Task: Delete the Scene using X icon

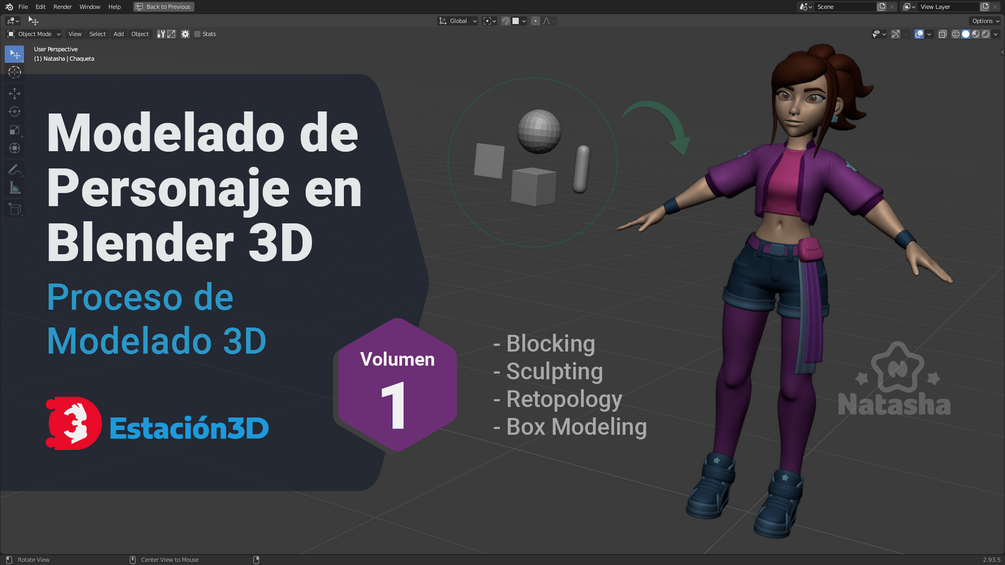Action: coord(892,6)
